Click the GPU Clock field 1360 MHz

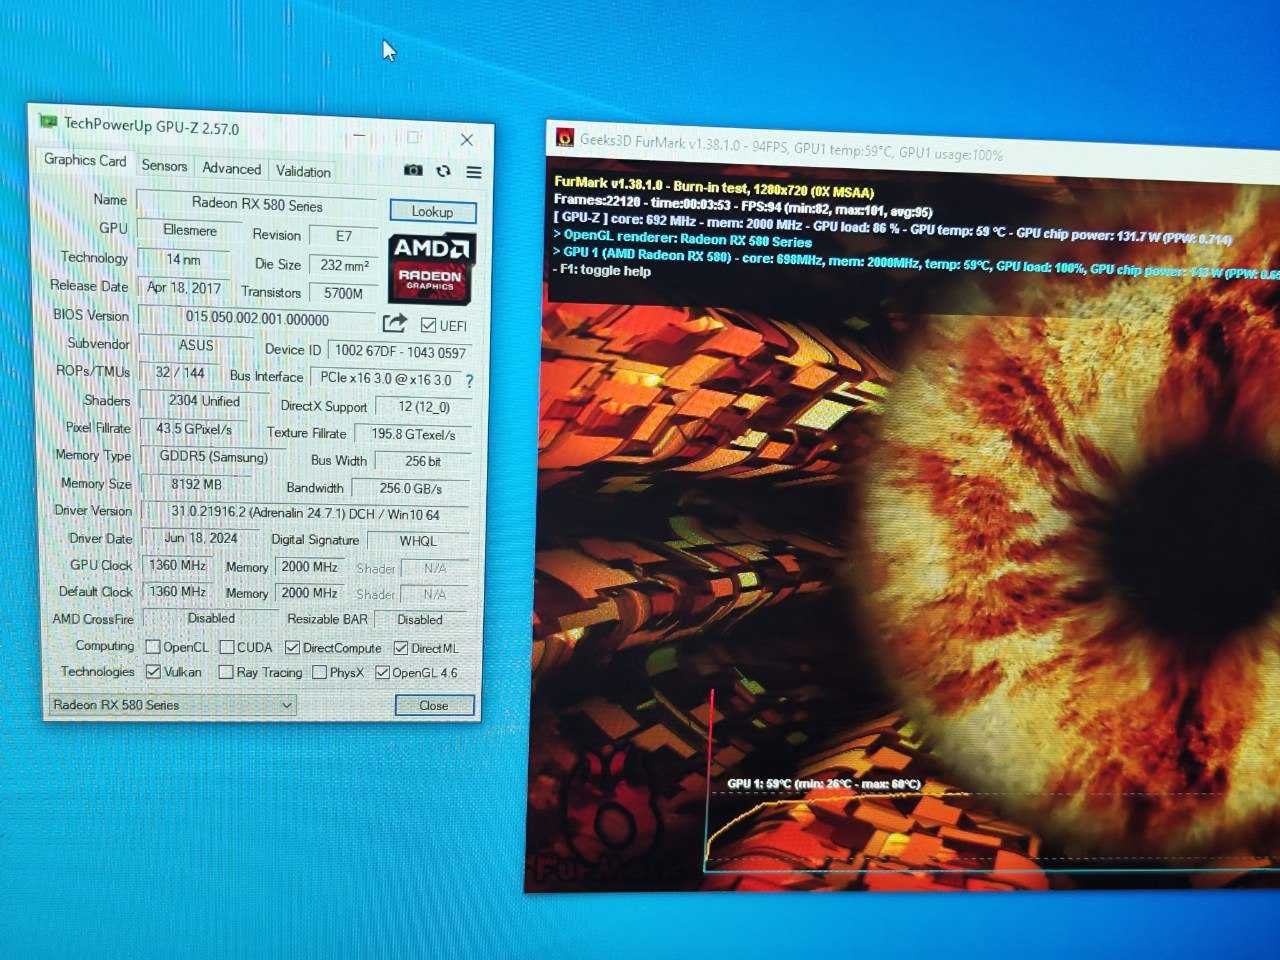[177, 565]
